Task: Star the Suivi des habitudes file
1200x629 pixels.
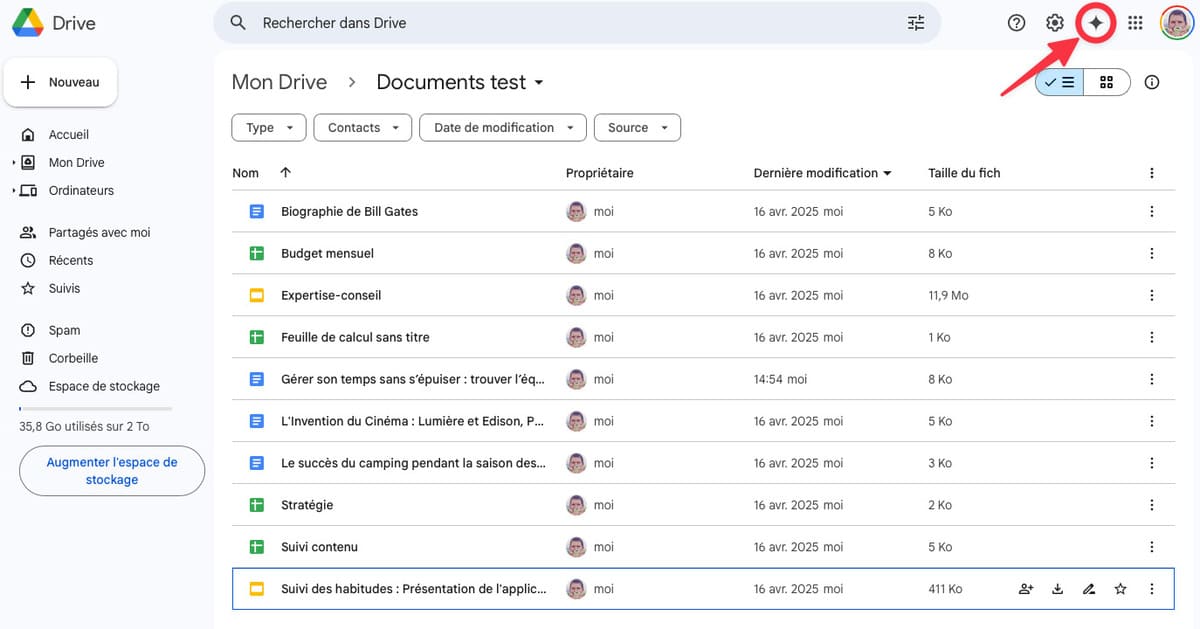Action: pos(1120,589)
